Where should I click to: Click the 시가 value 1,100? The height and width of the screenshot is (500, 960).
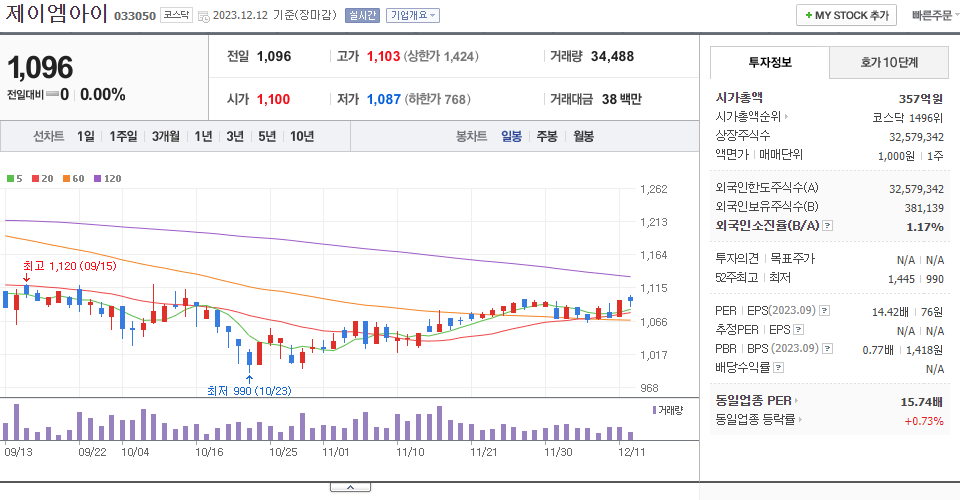[274, 99]
